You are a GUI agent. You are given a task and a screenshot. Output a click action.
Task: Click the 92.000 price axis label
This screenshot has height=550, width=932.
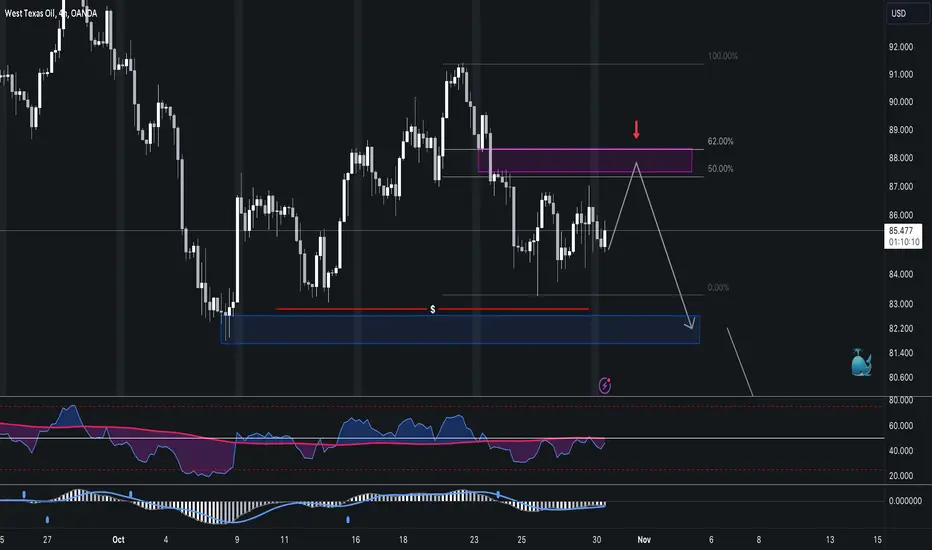(x=901, y=47)
